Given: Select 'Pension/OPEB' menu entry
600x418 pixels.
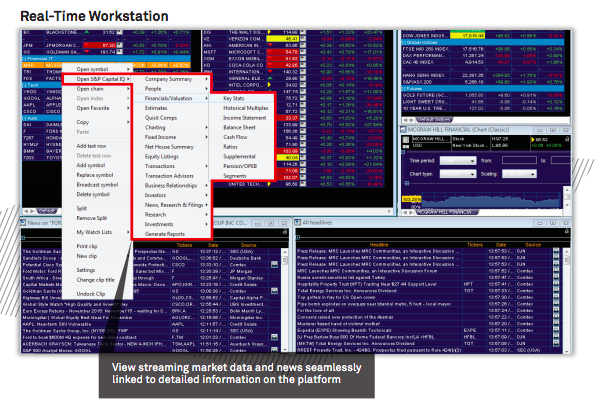Looking at the screenshot, I should (242, 166).
